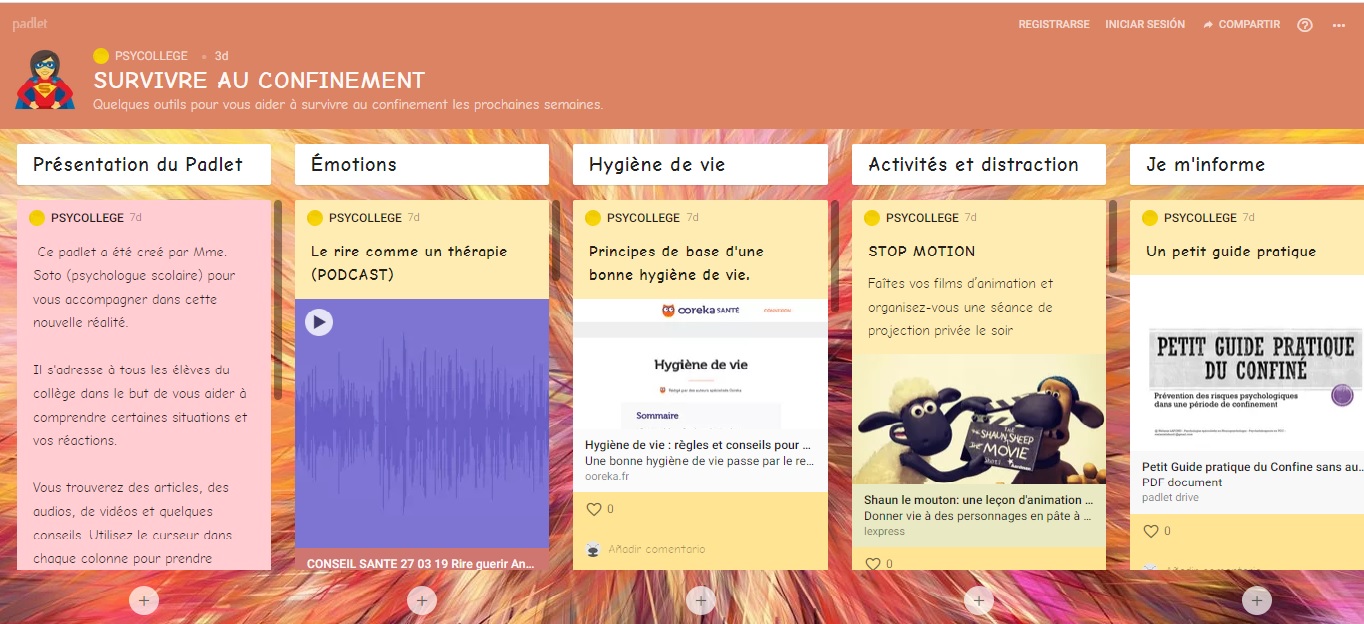Click the Un petit guide pratique title

coord(1231,251)
